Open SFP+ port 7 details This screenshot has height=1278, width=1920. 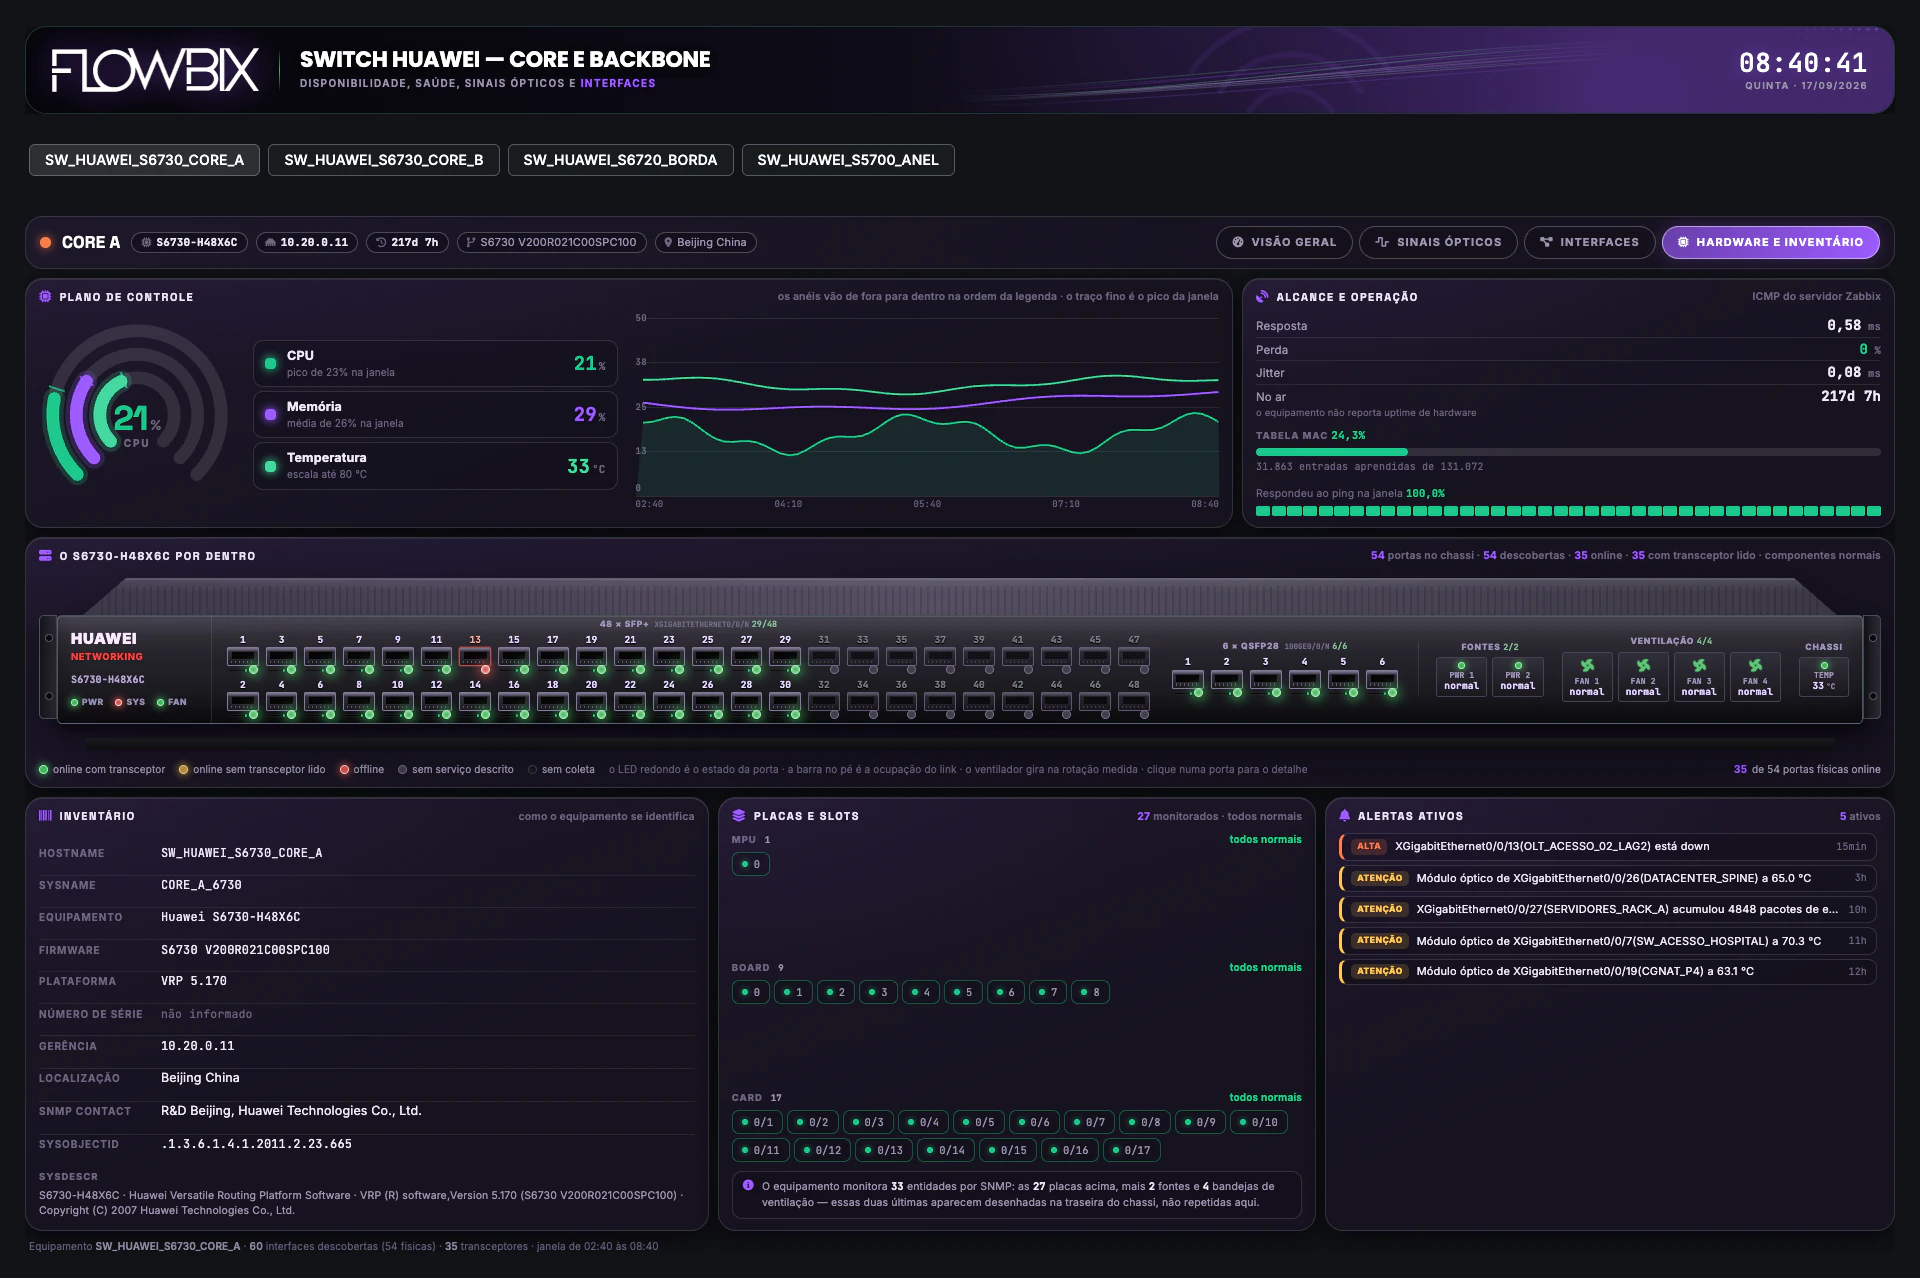(359, 657)
